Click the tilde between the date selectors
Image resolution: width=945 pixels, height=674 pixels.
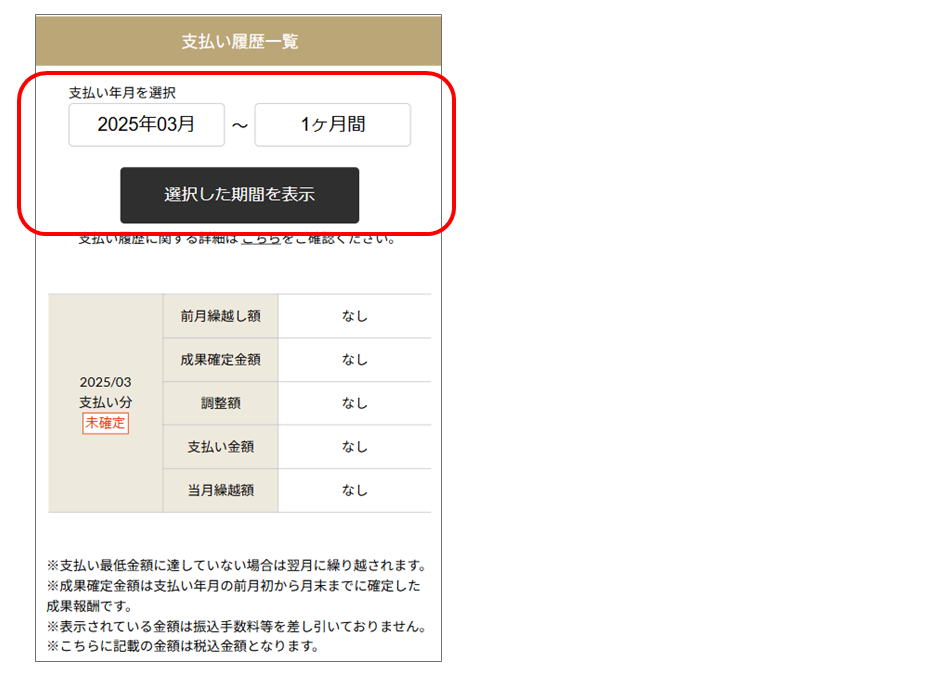(240, 124)
